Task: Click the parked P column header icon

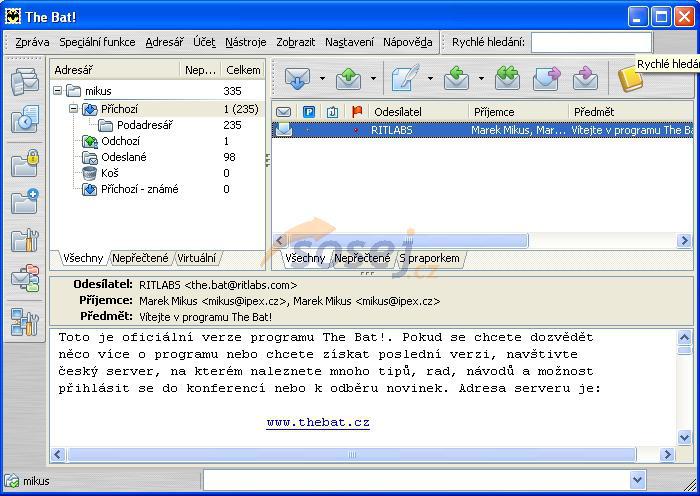Action: (308, 112)
